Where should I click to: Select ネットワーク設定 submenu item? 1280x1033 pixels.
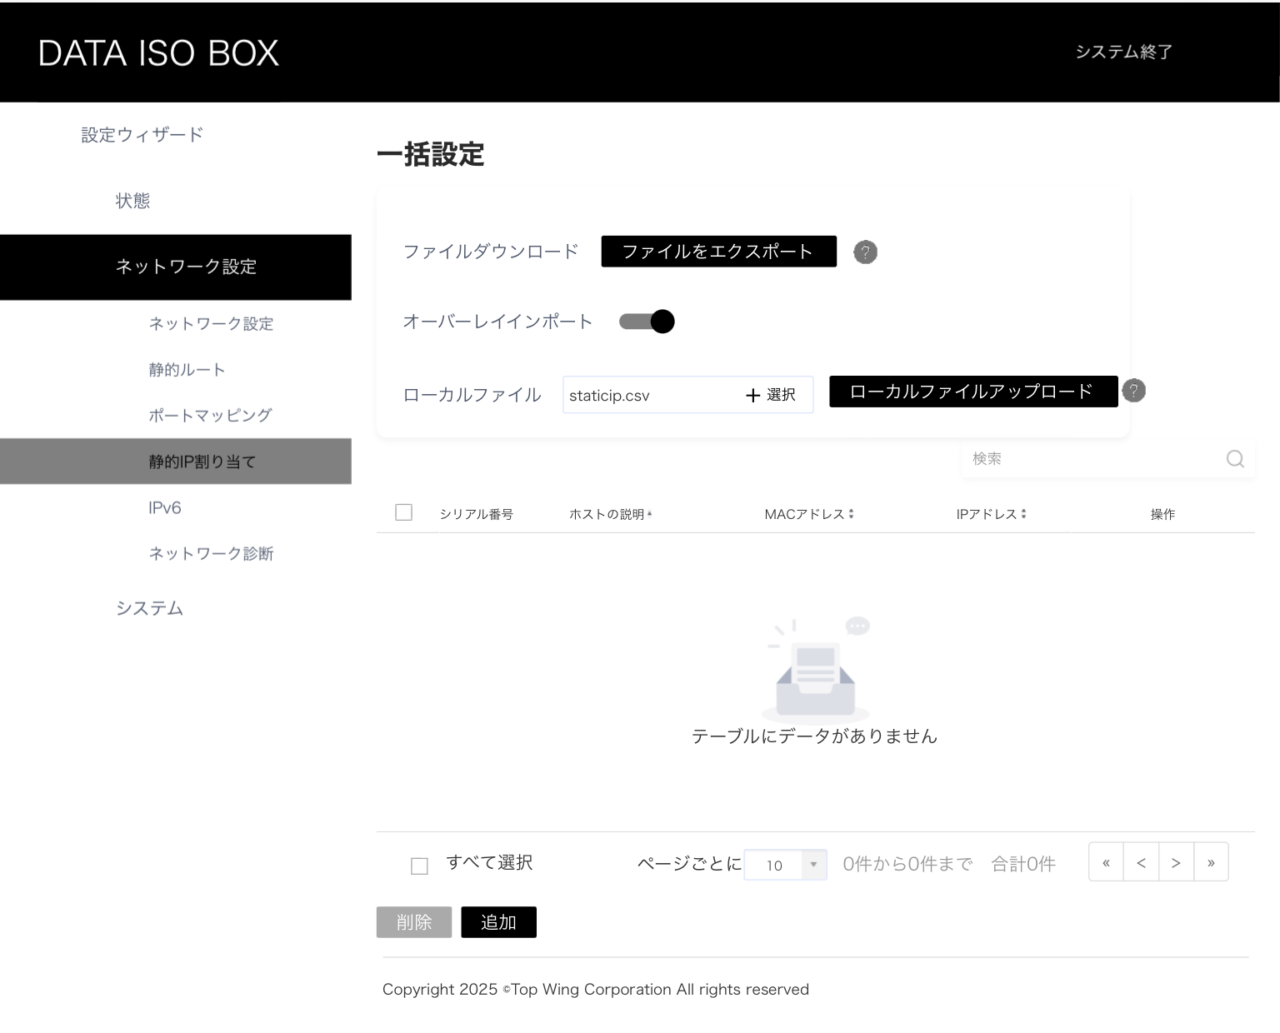coord(211,324)
